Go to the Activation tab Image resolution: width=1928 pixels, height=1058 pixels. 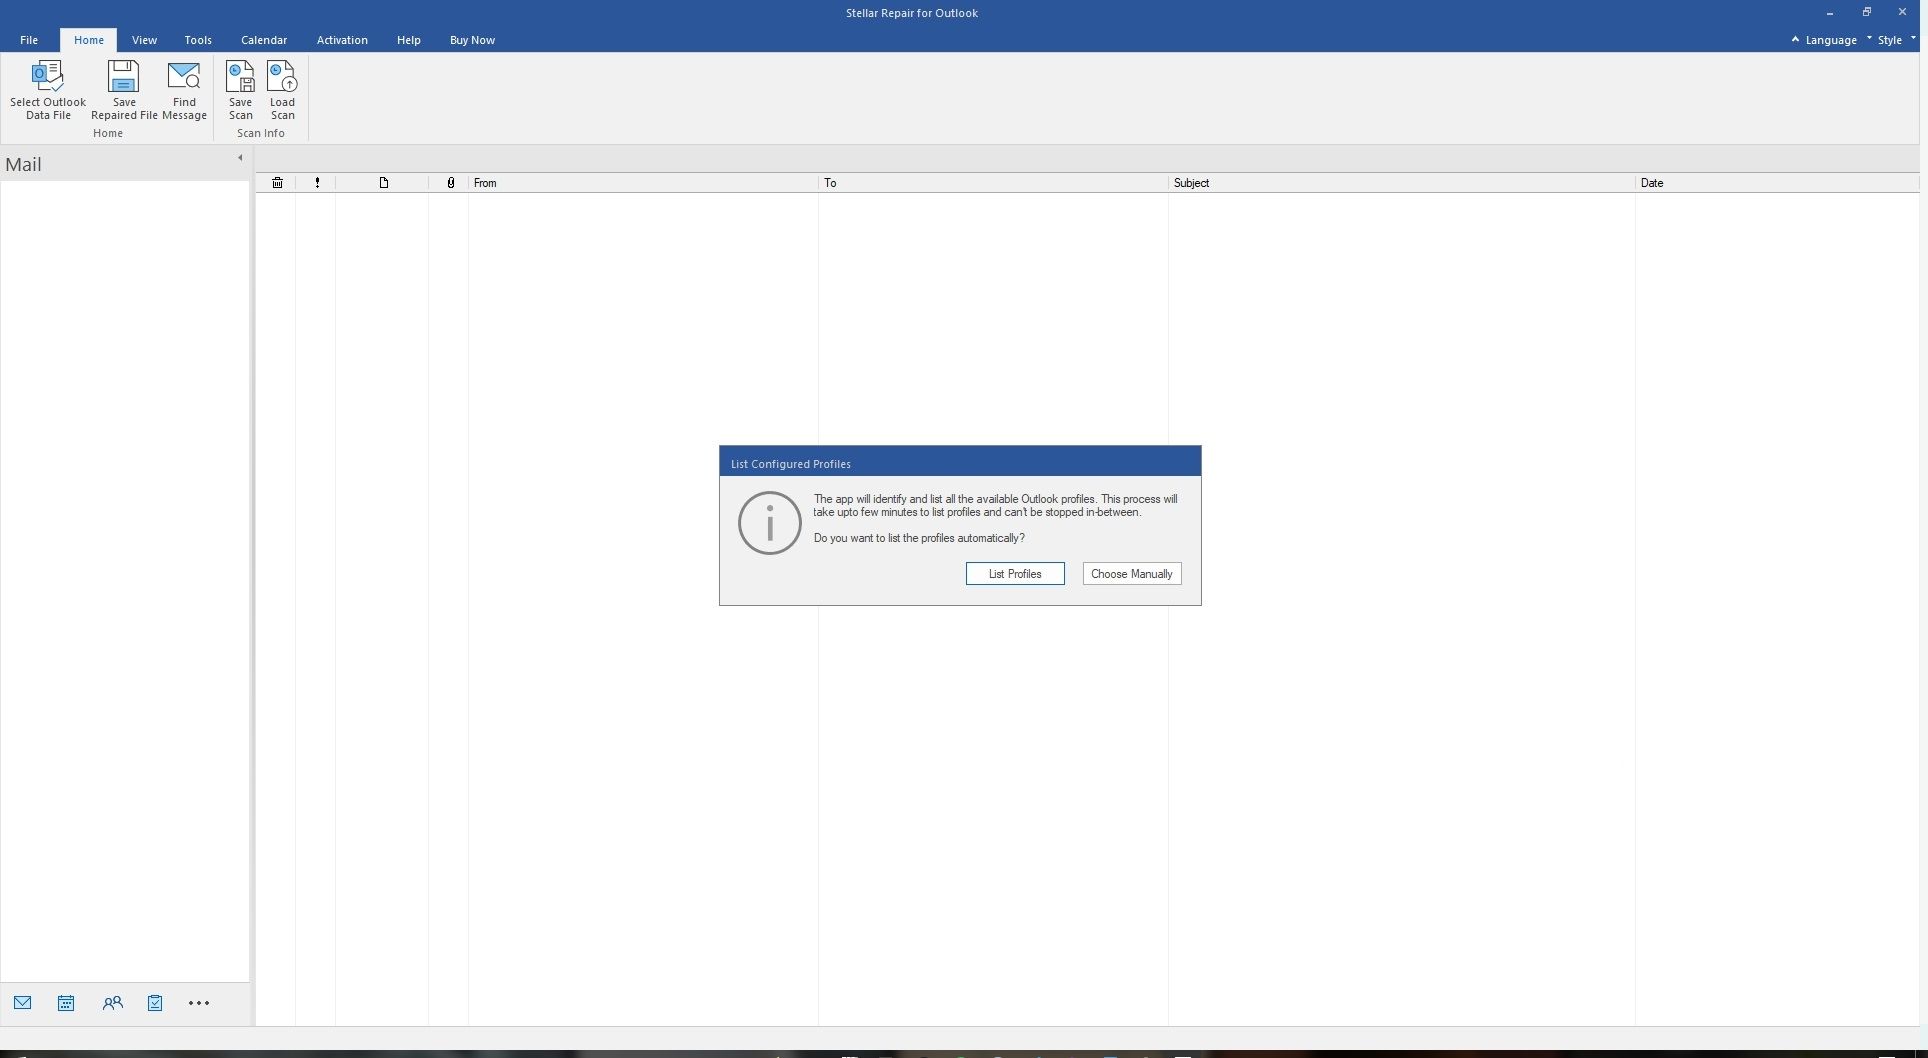tap(342, 40)
